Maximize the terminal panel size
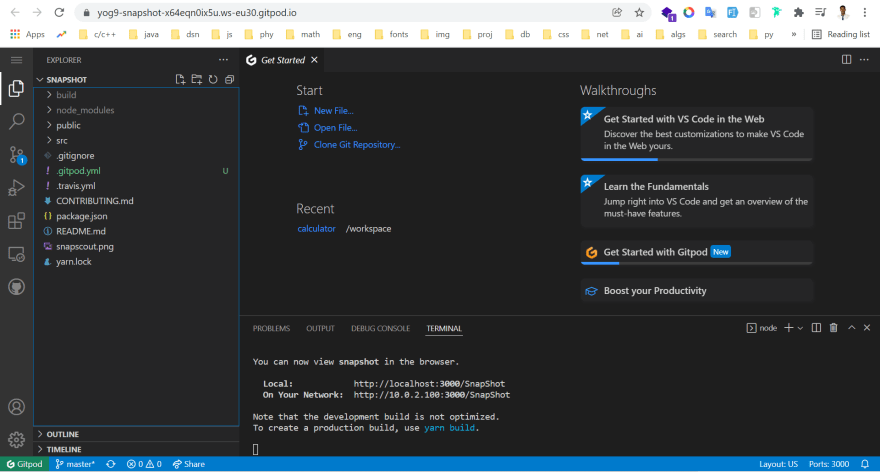880x472 pixels. (851, 328)
